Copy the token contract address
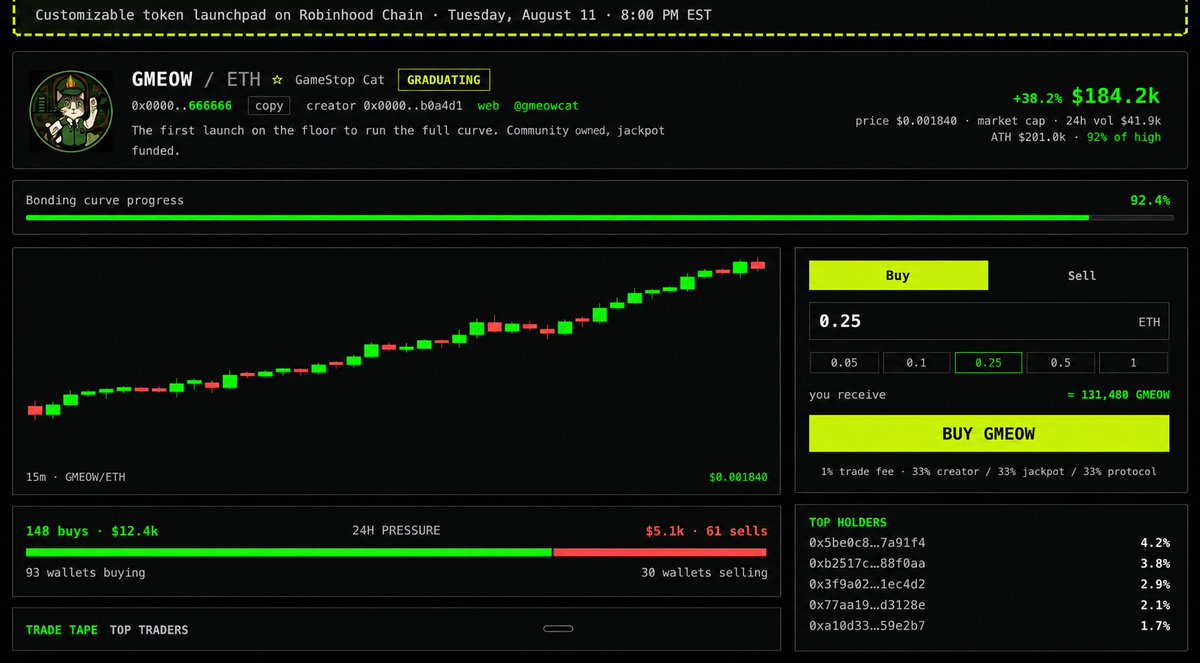1200x663 pixels. (269, 106)
